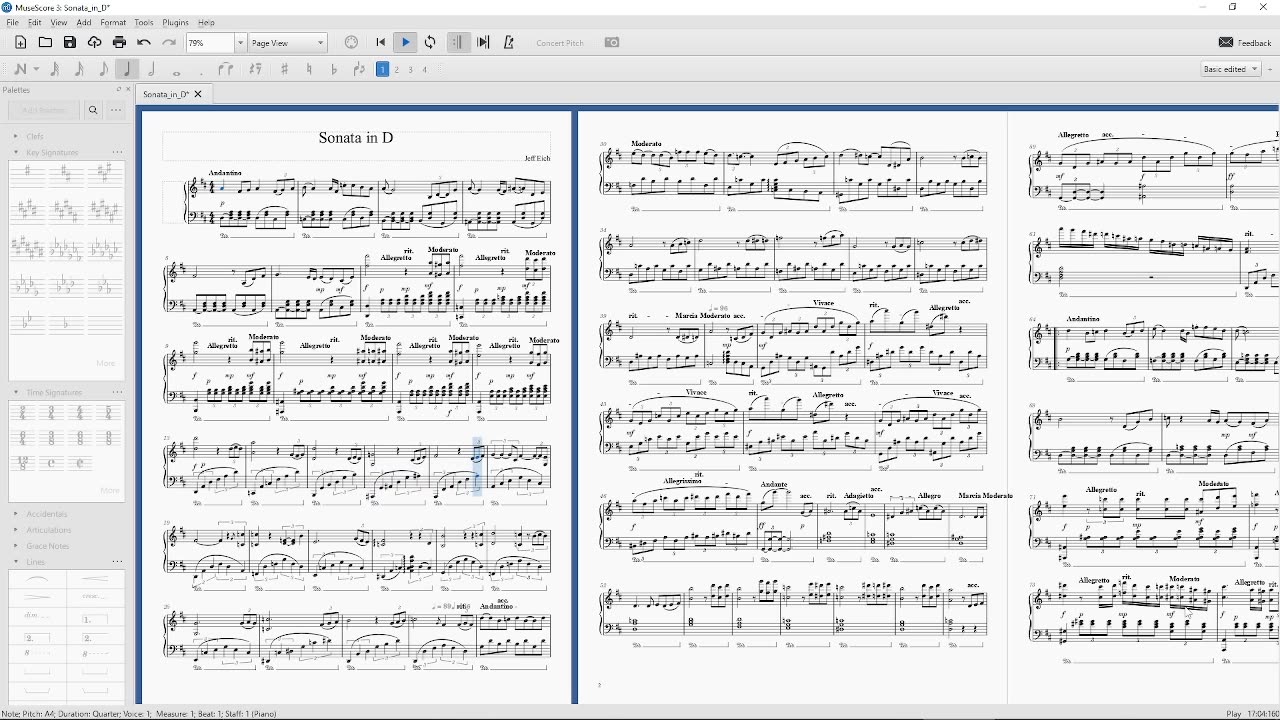Apply flat accidental
This screenshot has height=720, width=1280.
(x=334, y=69)
